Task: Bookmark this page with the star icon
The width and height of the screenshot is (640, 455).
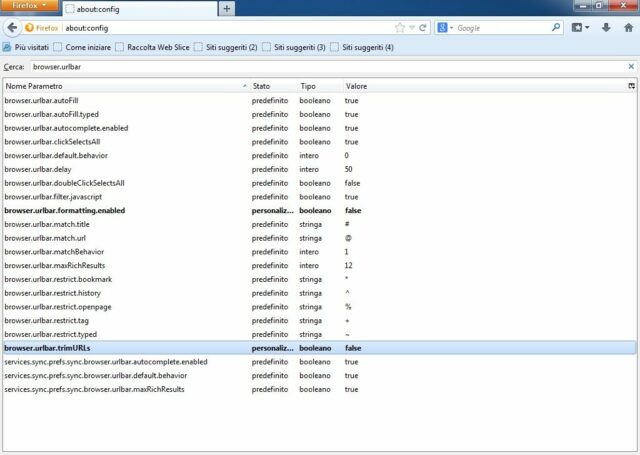Action: click(399, 28)
